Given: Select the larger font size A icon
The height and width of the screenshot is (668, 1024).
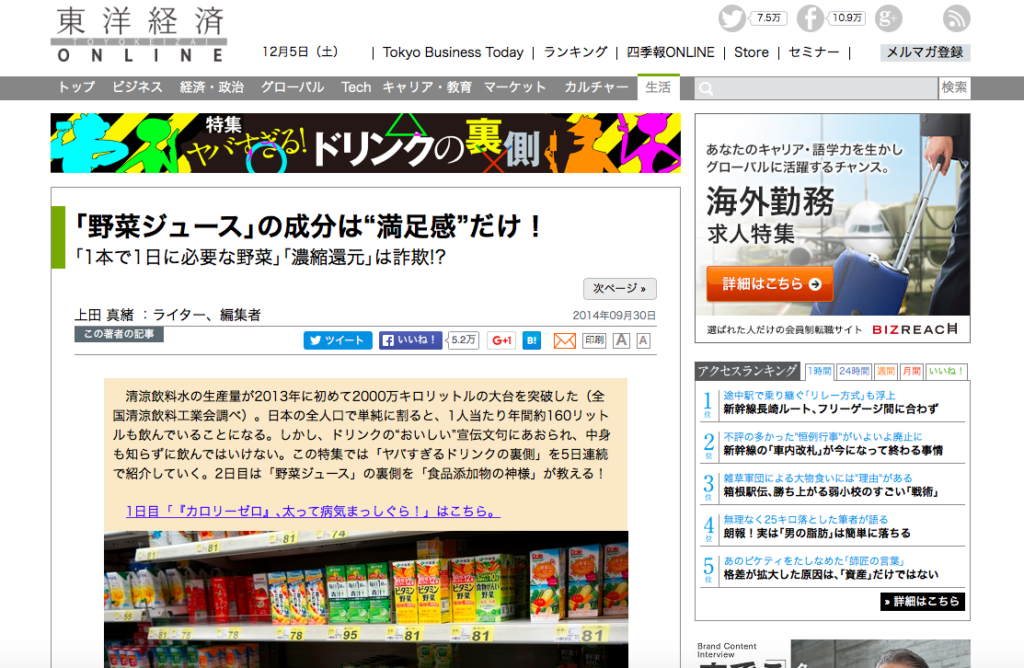Looking at the screenshot, I should pos(621,341).
